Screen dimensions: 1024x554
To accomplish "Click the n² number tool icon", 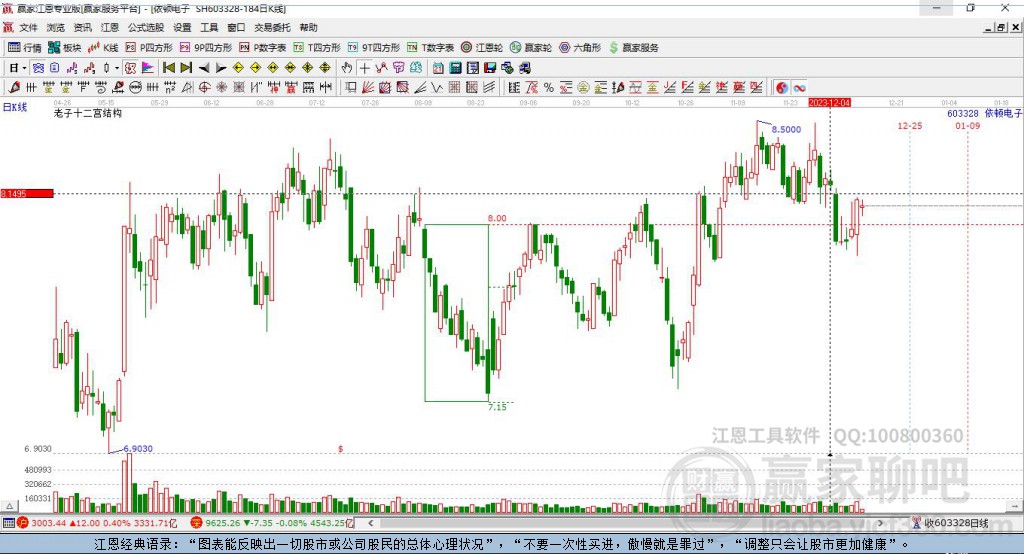I will tap(170, 87).
